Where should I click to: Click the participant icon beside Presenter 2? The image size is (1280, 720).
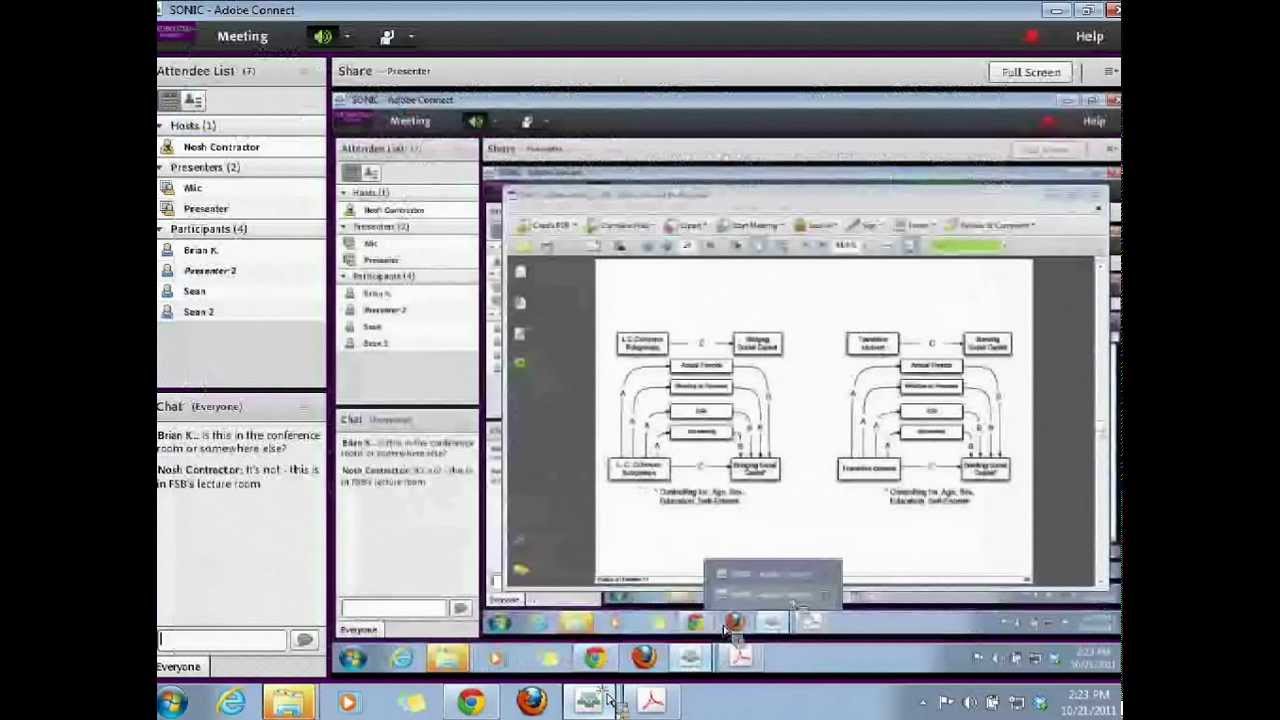pos(168,271)
